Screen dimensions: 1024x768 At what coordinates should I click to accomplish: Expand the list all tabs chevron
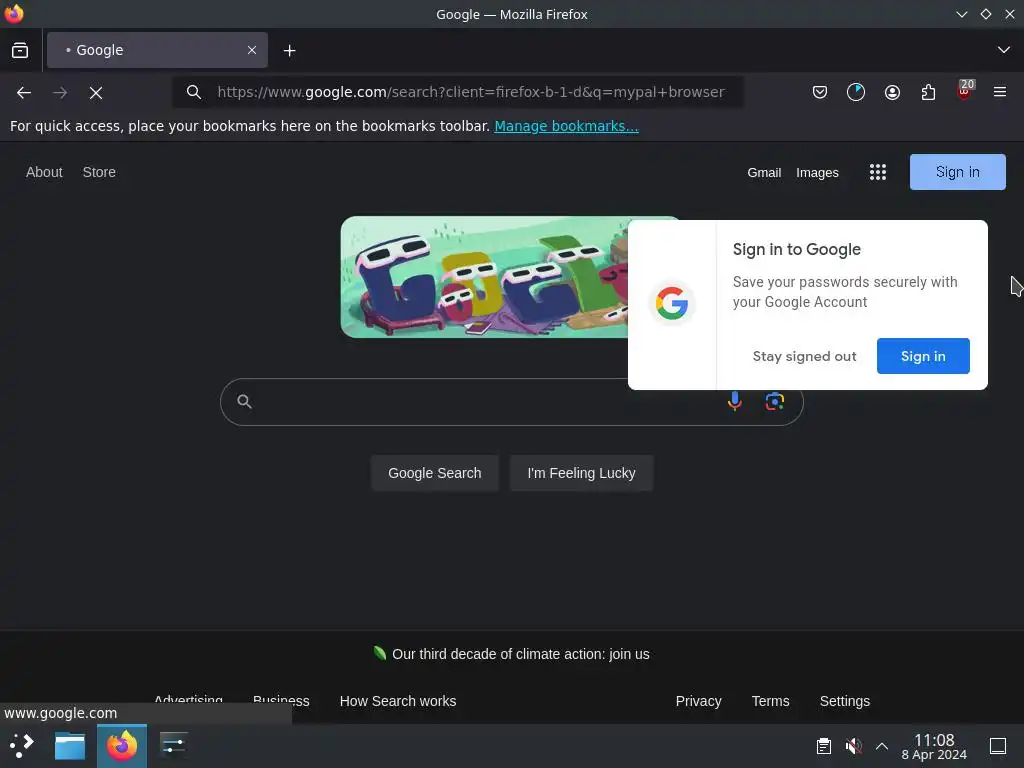[x=1004, y=50]
